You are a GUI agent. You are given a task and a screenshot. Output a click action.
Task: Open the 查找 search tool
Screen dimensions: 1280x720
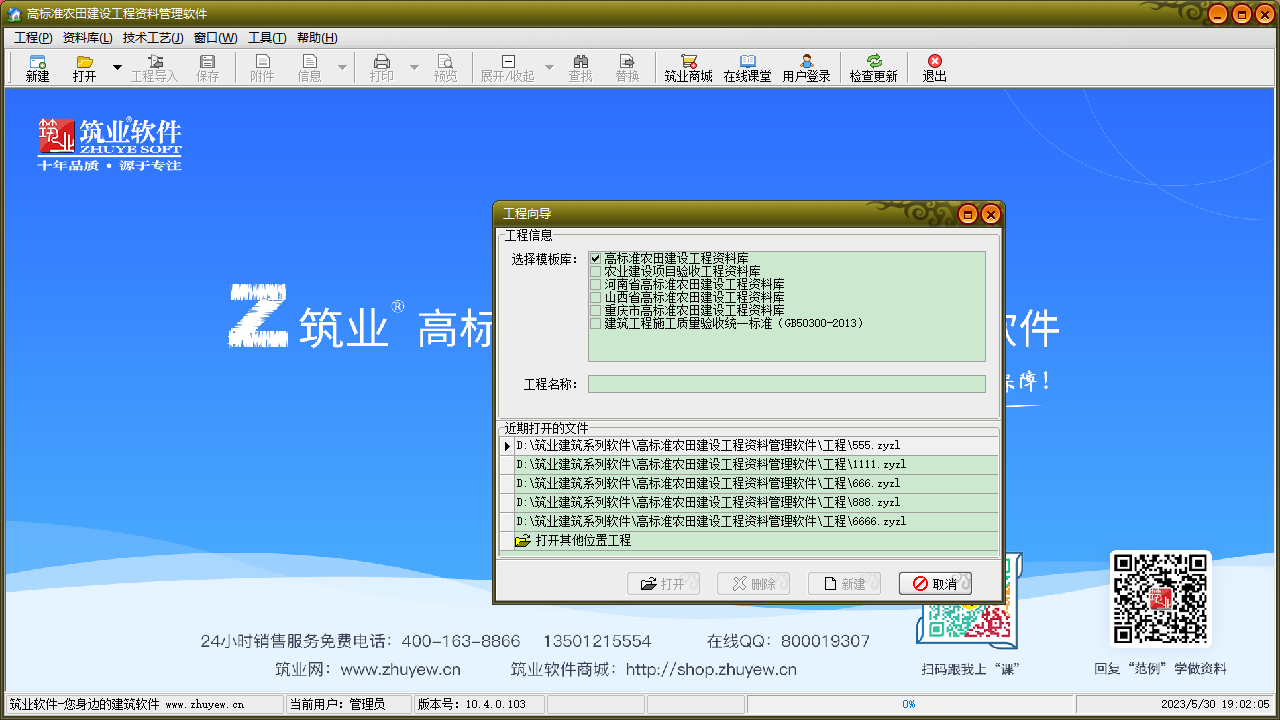point(581,67)
